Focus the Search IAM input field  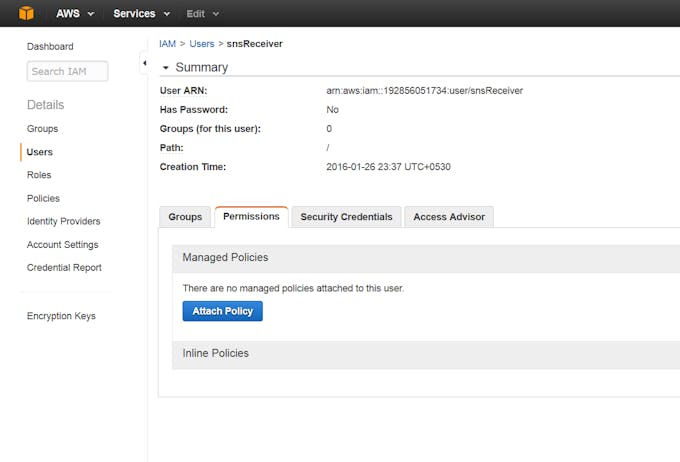click(x=68, y=71)
